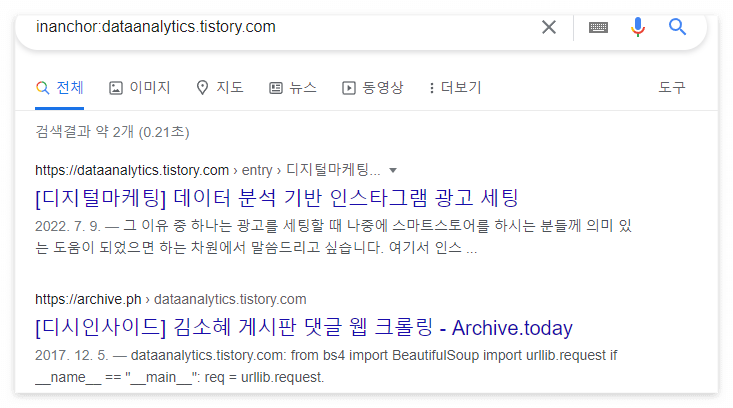733x408 pixels.
Task: Submit search with the magnifying glass icon
Action: (x=677, y=27)
